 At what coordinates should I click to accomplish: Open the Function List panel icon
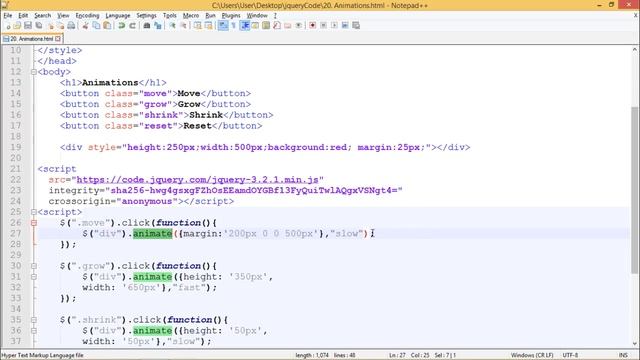pos(277,26)
